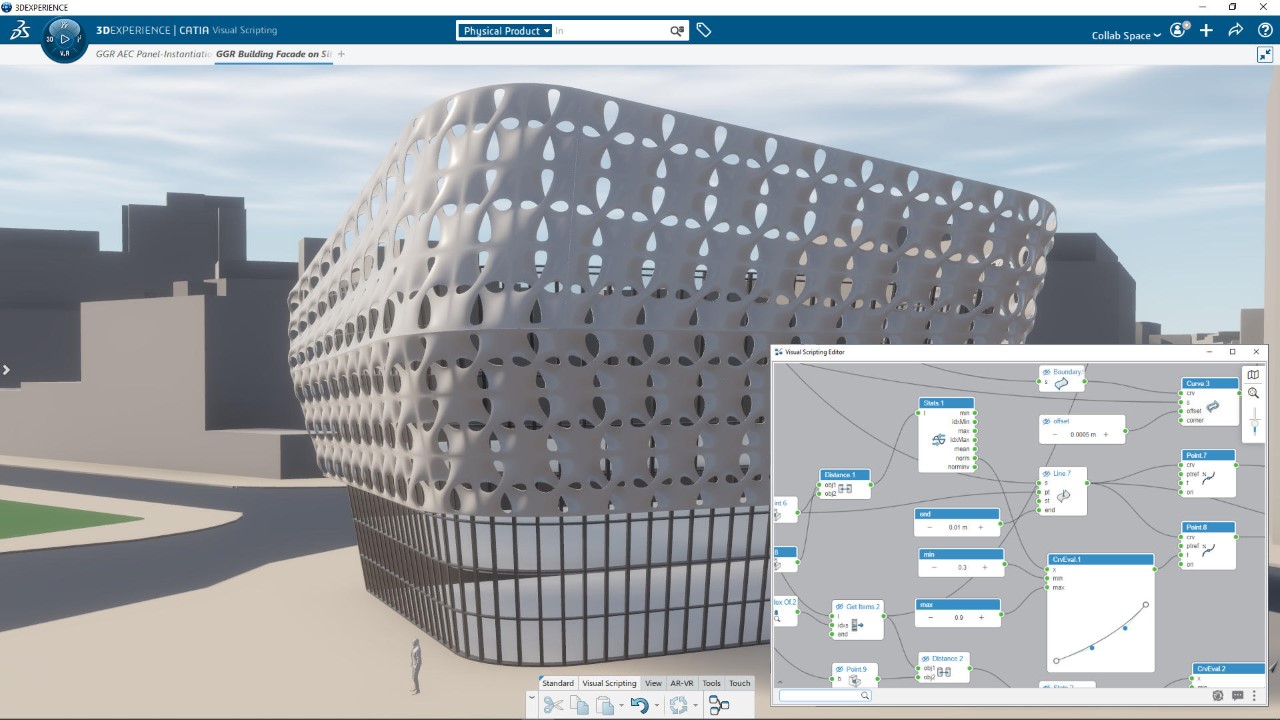Toggle visibility eye on Get Items.2 node
This screenshot has height=720, width=1280.
click(840, 606)
